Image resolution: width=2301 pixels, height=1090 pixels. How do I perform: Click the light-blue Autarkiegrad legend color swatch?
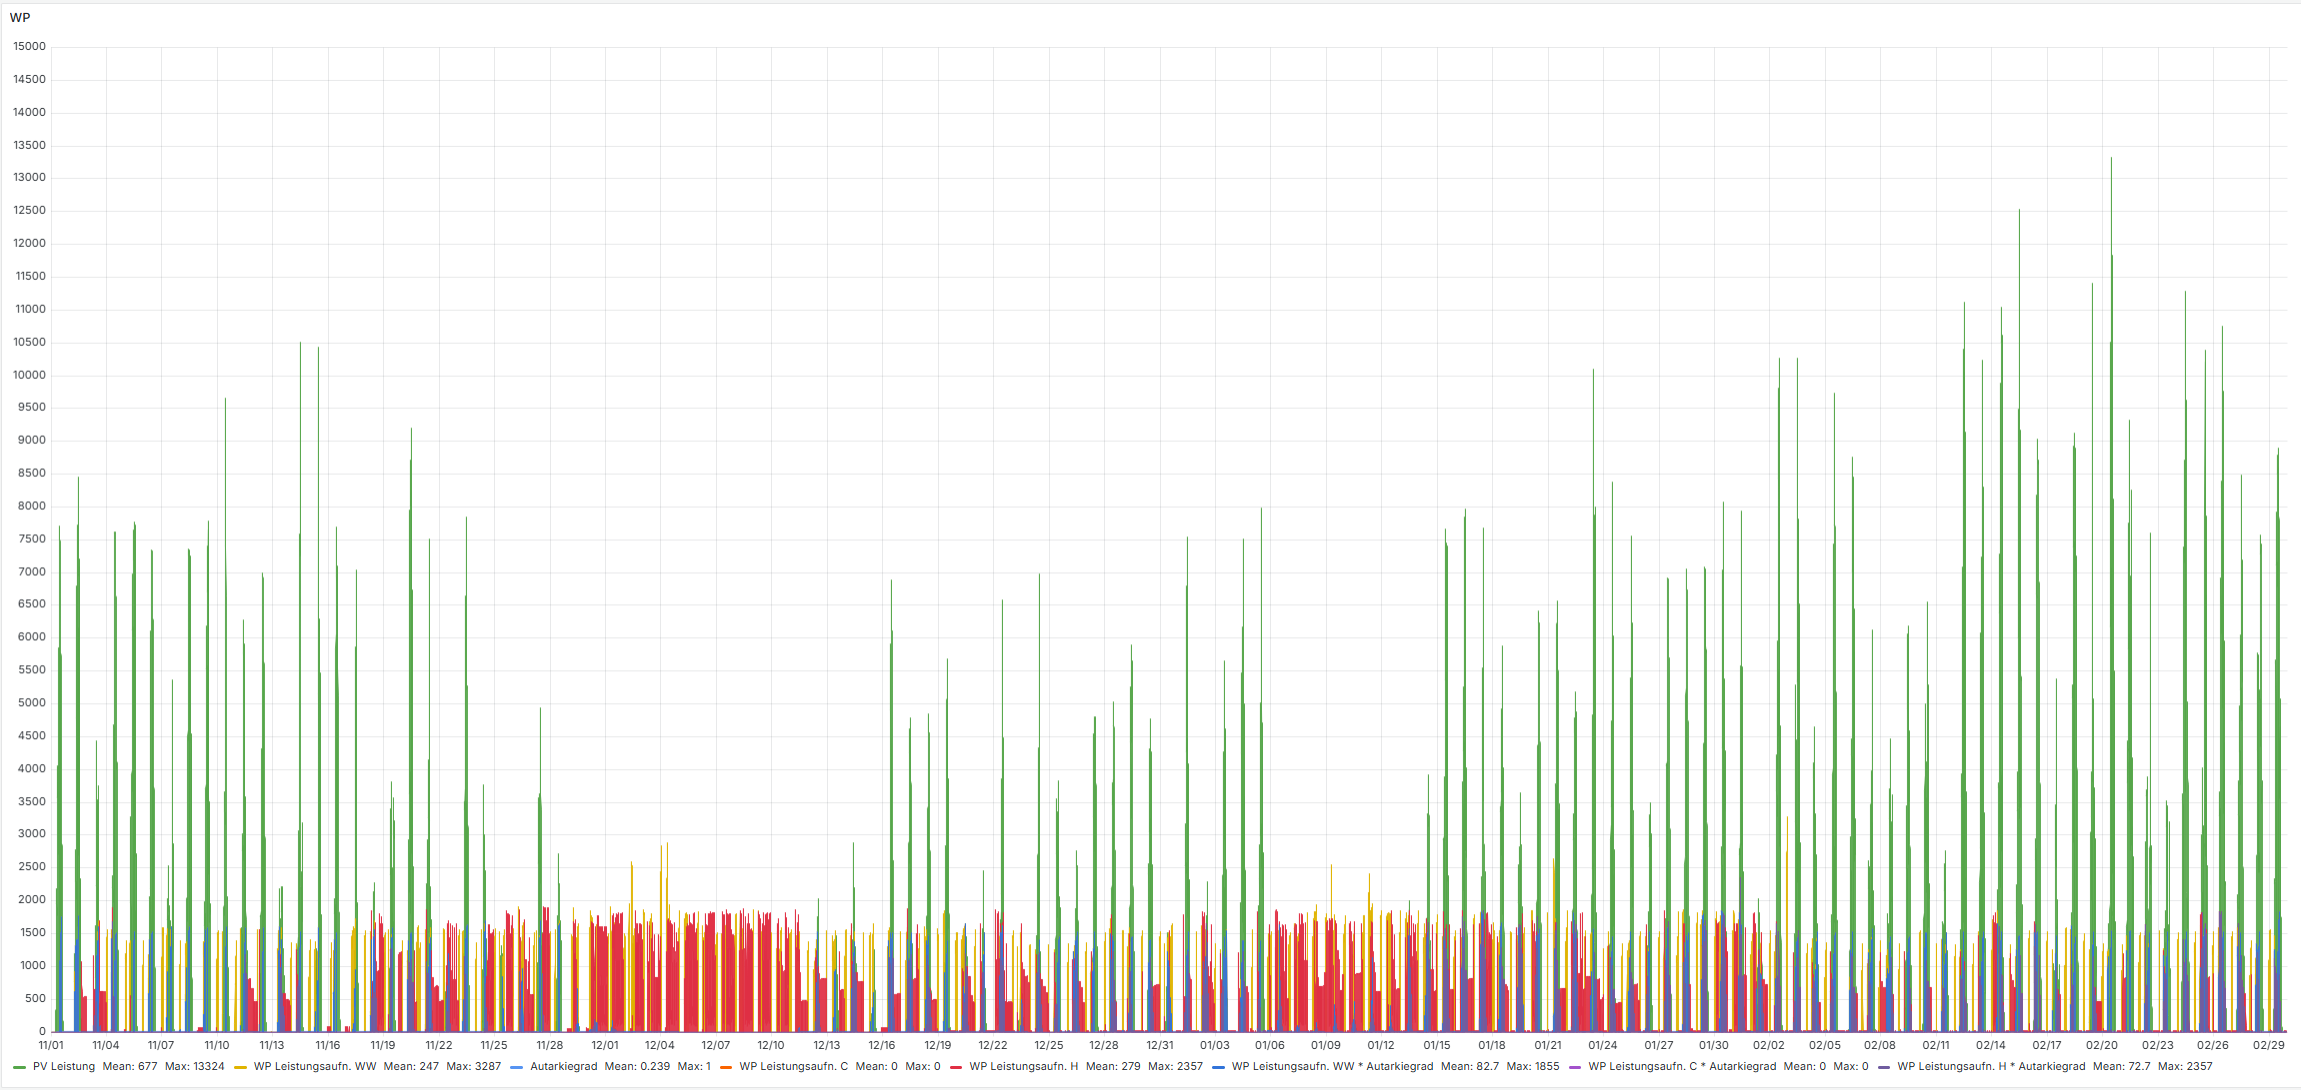click(516, 1067)
